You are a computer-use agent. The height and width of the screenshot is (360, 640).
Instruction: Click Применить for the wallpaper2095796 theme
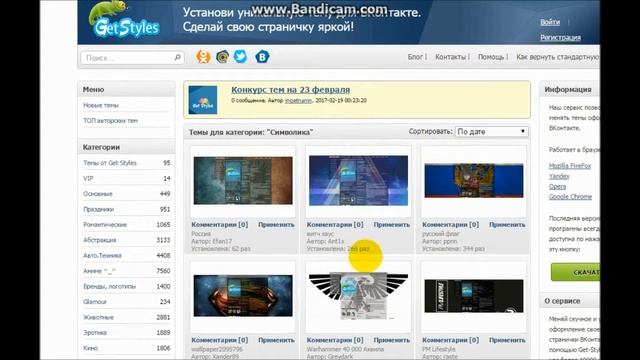click(x=276, y=340)
